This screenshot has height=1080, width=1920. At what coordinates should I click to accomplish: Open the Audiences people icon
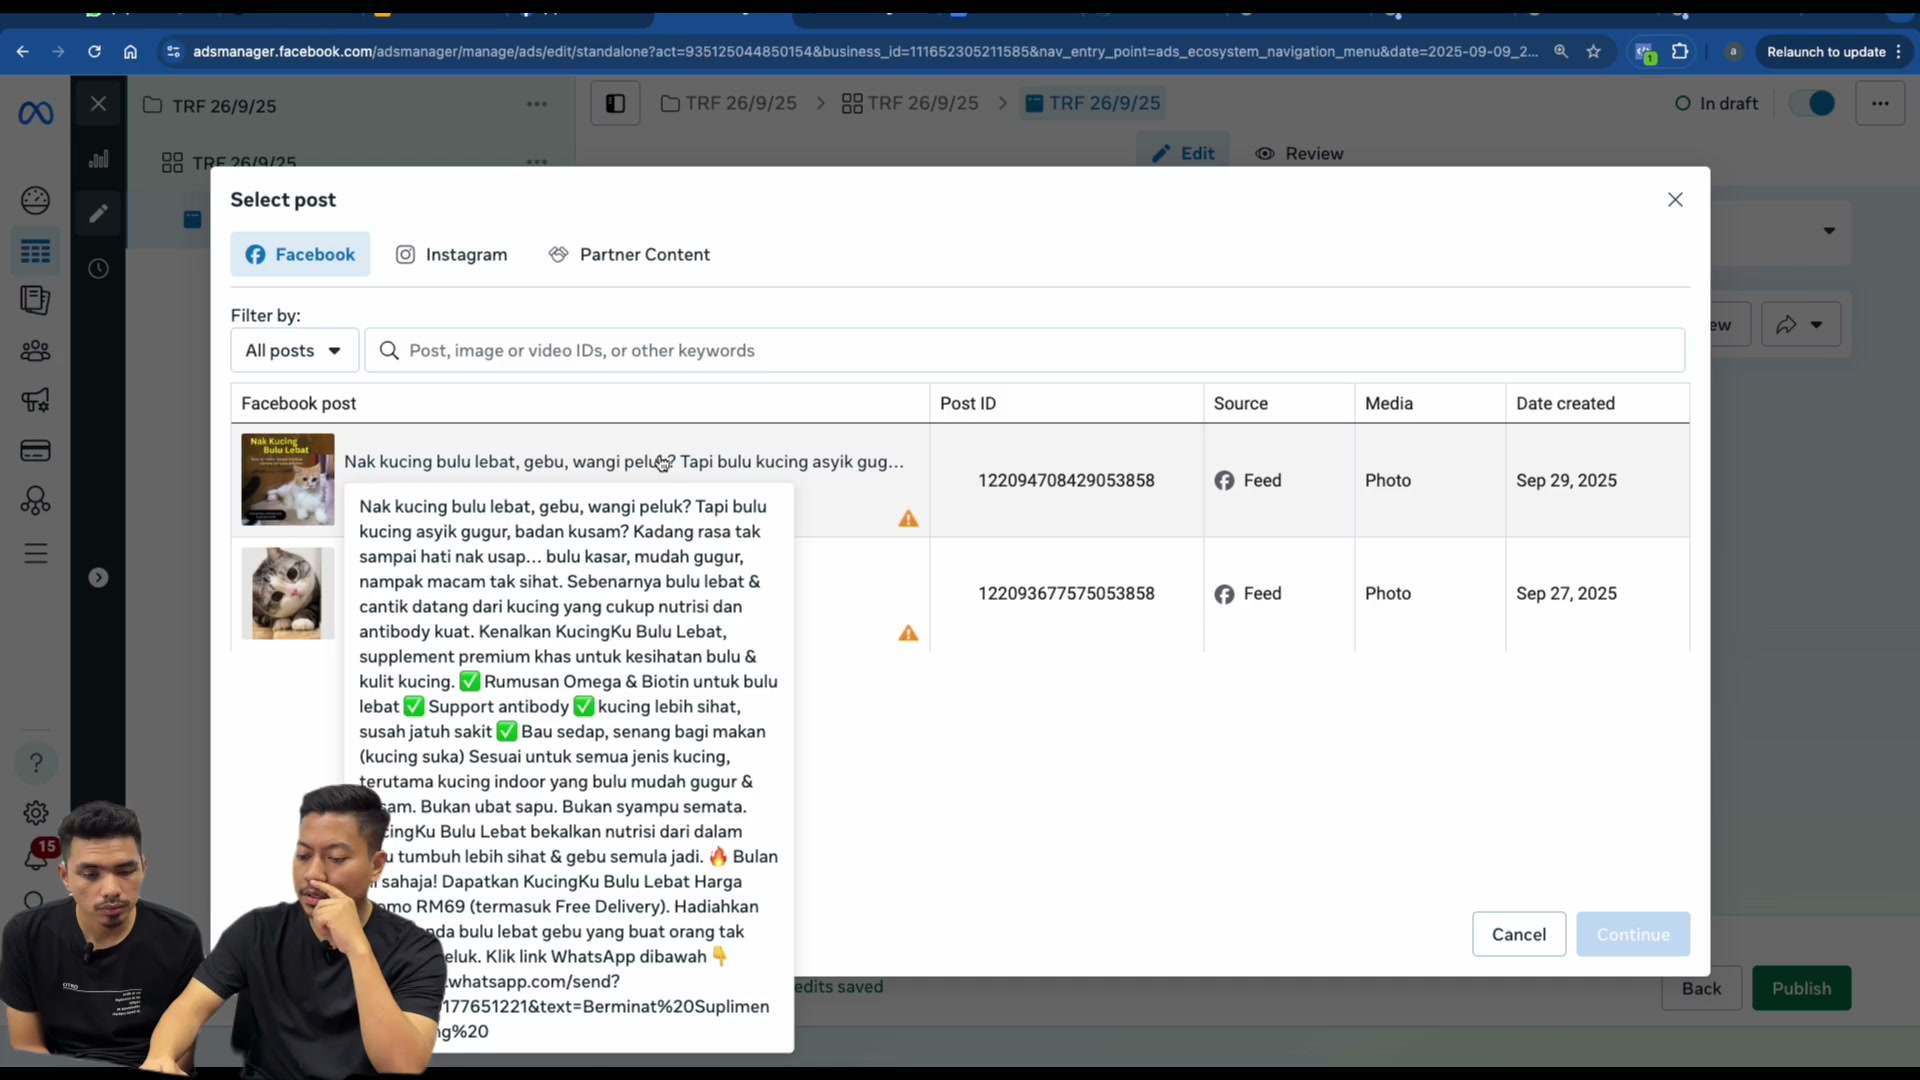click(35, 351)
